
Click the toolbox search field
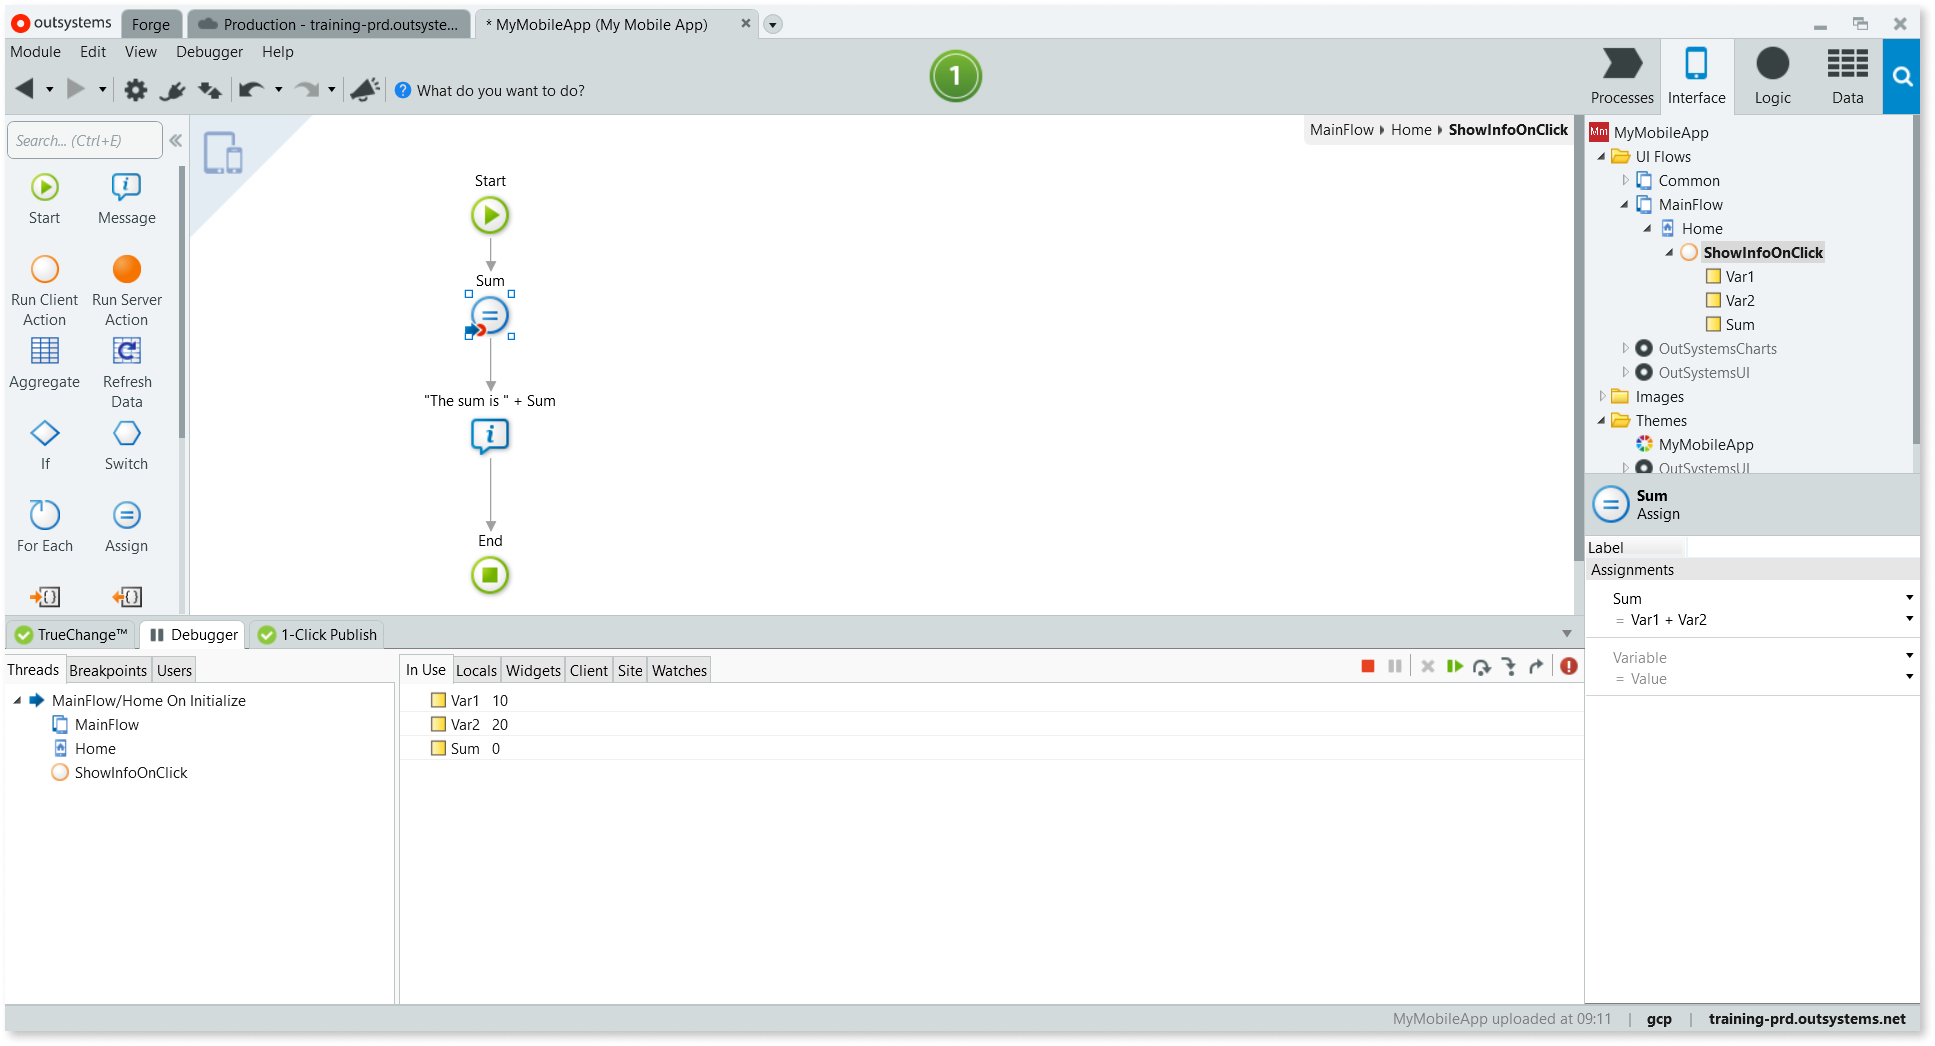tap(85, 141)
